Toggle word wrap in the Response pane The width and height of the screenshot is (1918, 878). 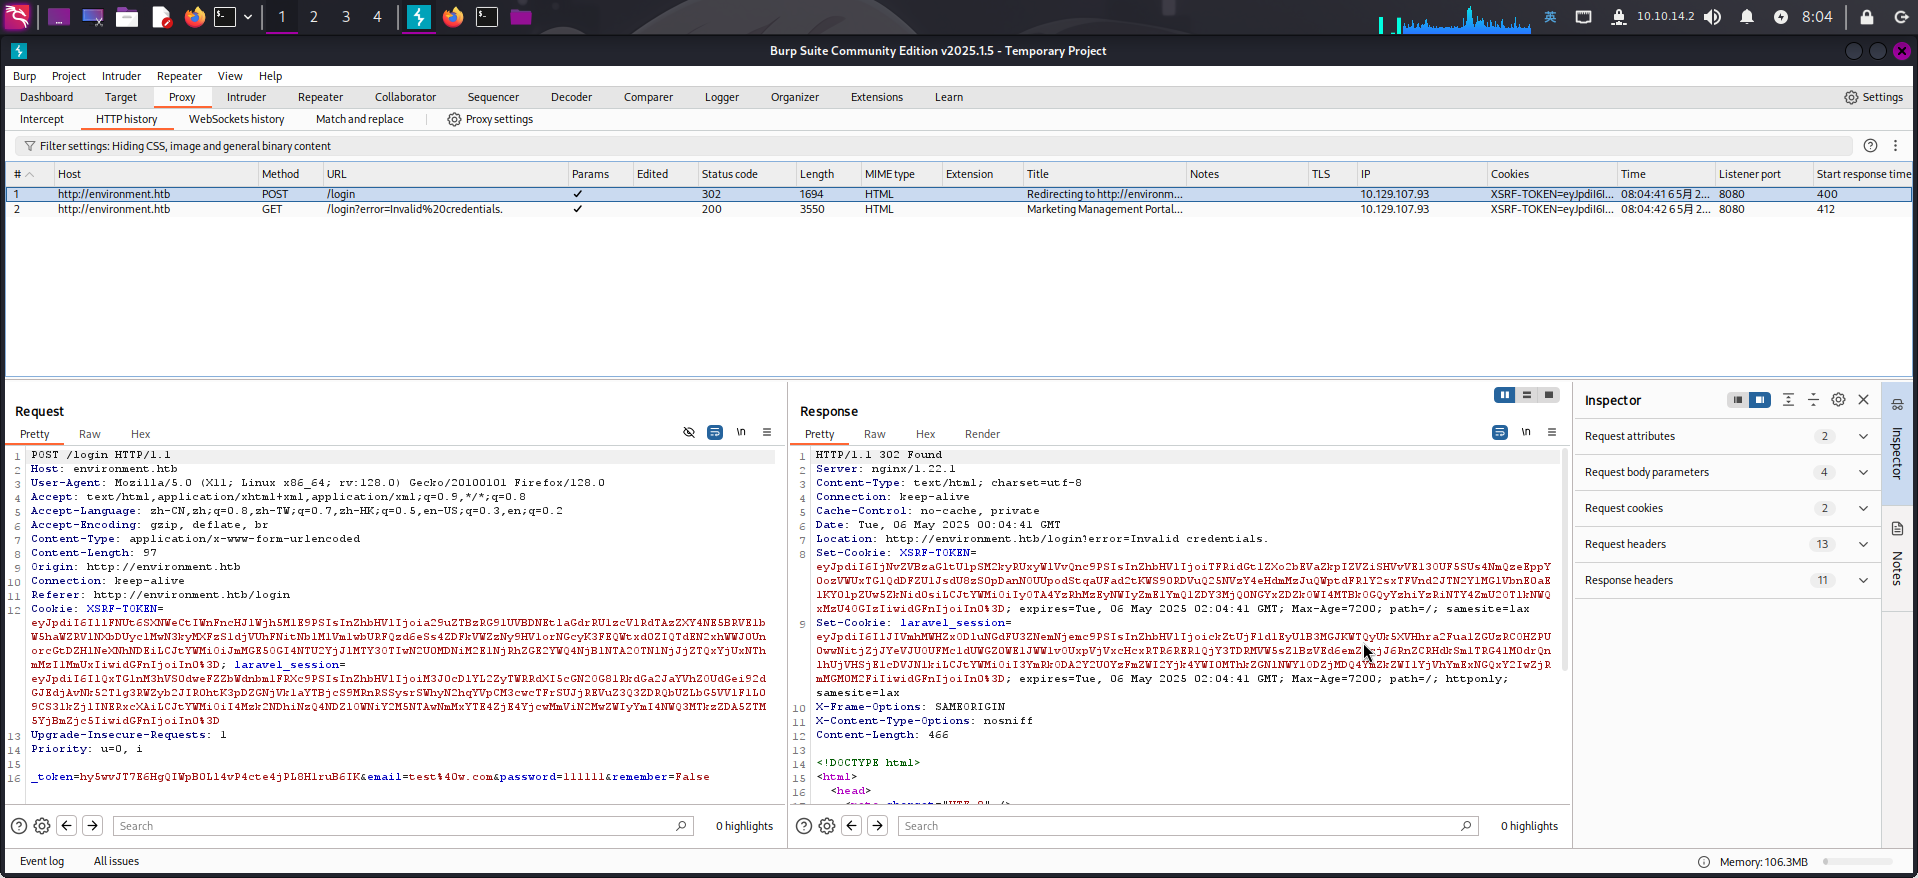1500,433
